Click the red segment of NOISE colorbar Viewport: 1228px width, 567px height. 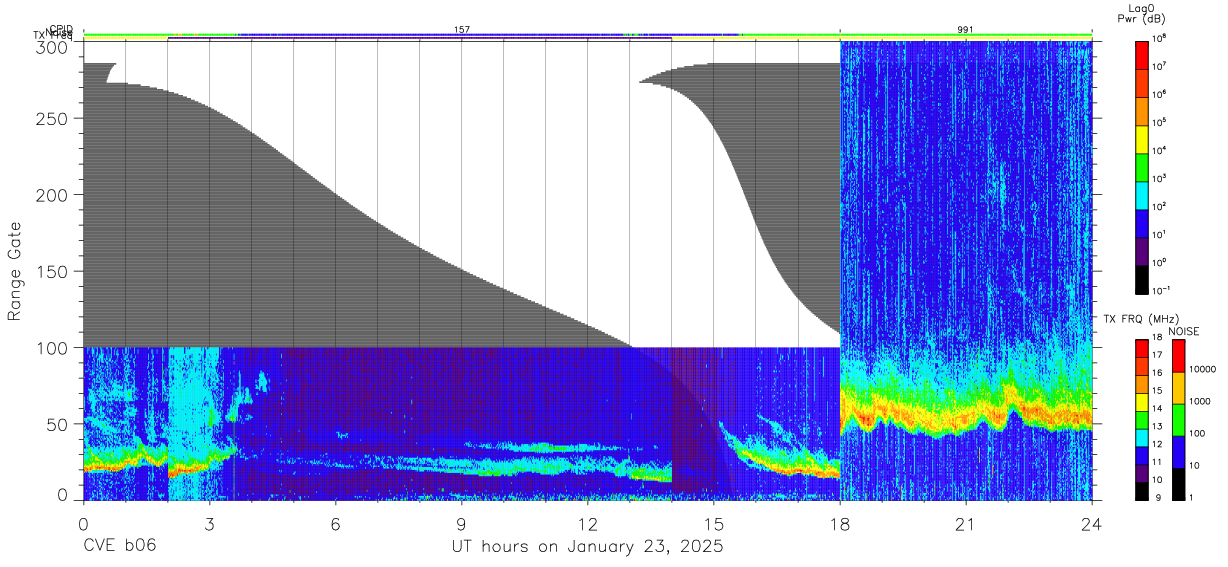[1178, 356]
